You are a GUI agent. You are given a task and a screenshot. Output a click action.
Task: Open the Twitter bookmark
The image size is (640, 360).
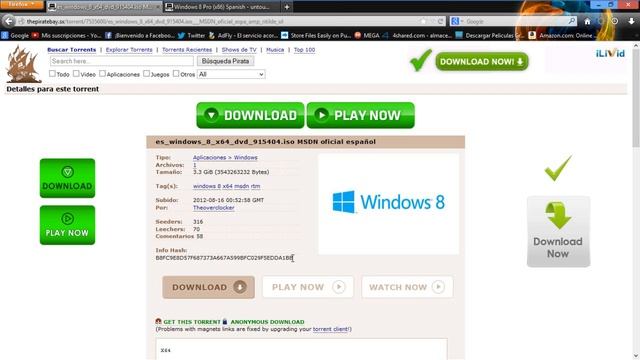191,36
